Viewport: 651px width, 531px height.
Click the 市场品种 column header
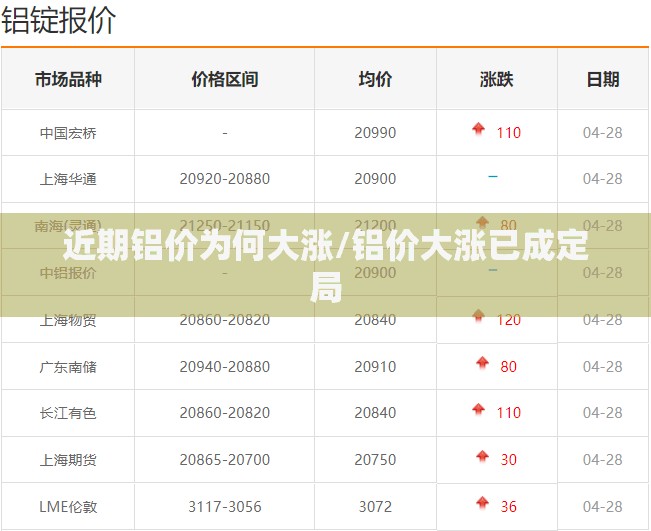click(x=68, y=79)
